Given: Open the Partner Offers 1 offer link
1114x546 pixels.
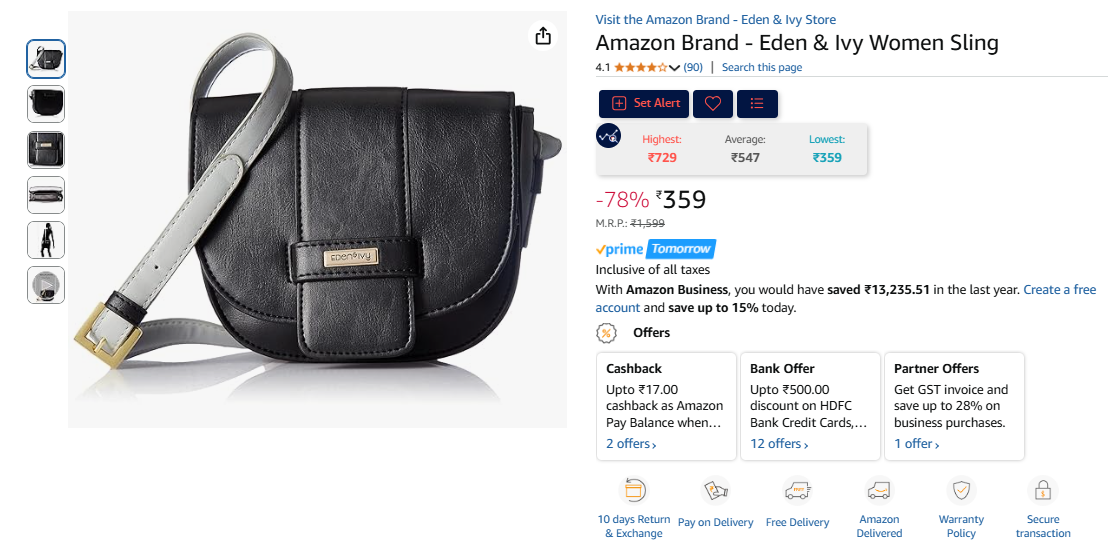Looking at the screenshot, I should [916, 444].
